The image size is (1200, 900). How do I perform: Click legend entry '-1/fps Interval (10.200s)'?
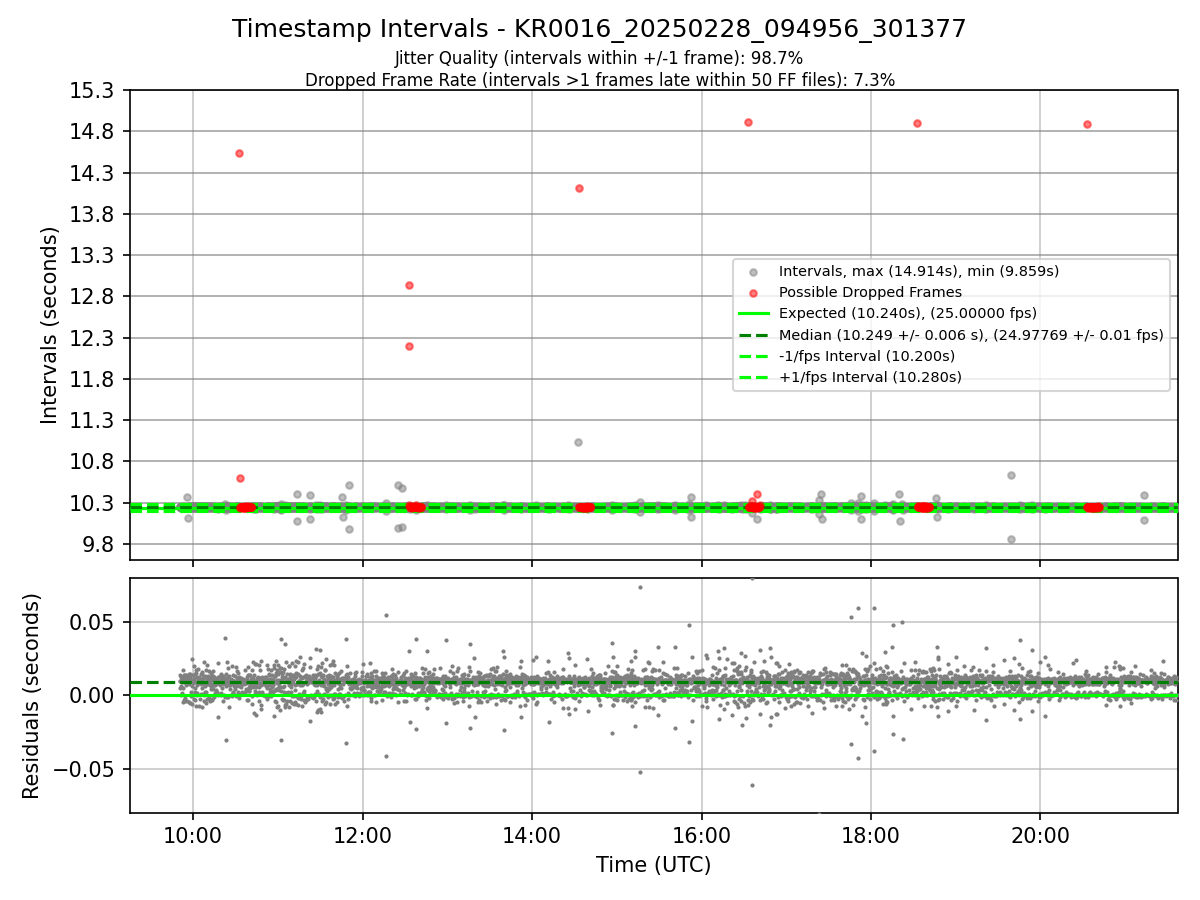[x=867, y=356]
